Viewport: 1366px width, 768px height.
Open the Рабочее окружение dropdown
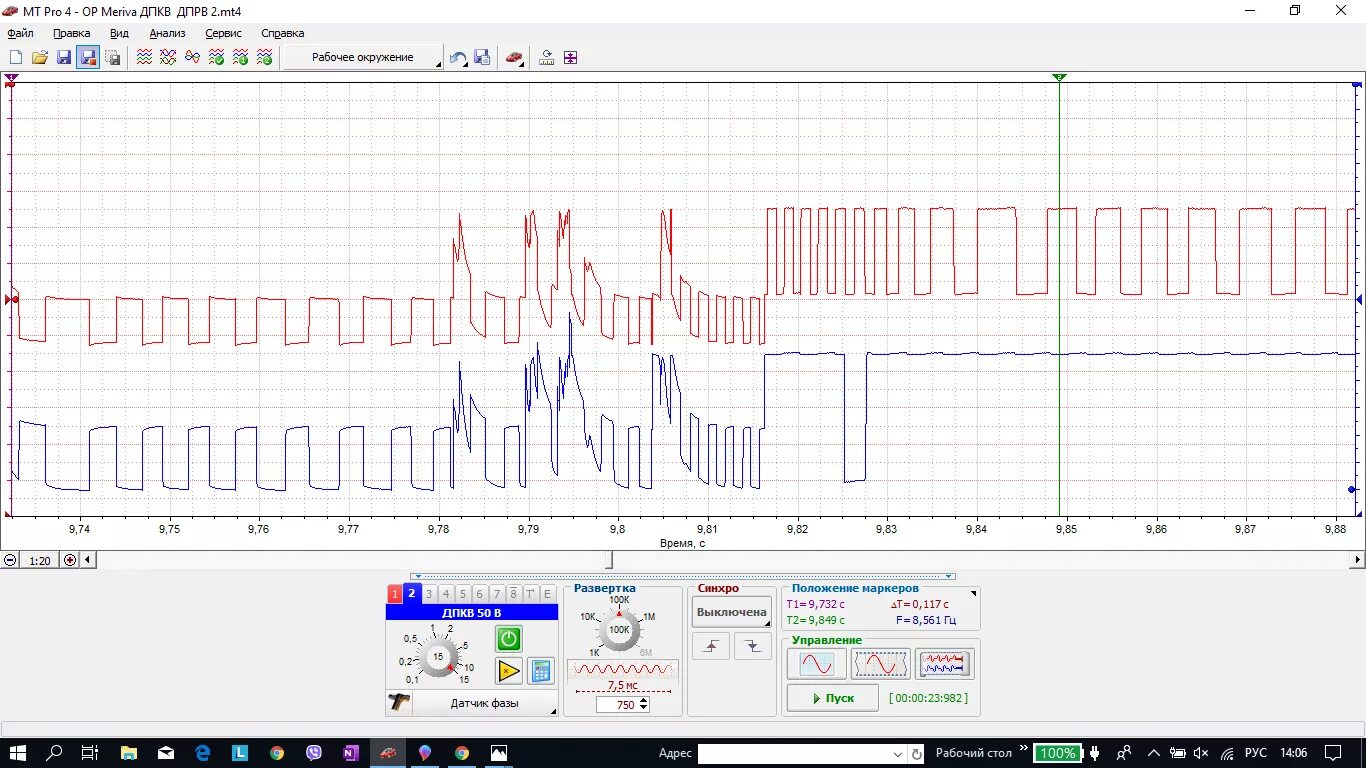[363, 58]
